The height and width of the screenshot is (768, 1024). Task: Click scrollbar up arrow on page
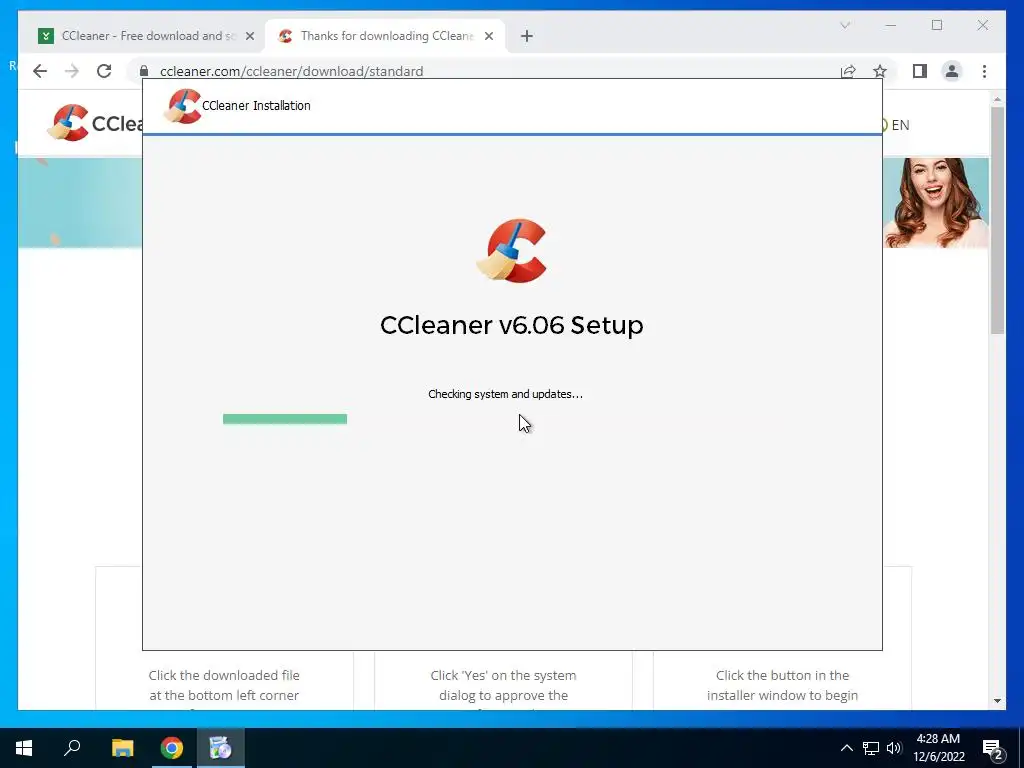(x=997, y=99)
